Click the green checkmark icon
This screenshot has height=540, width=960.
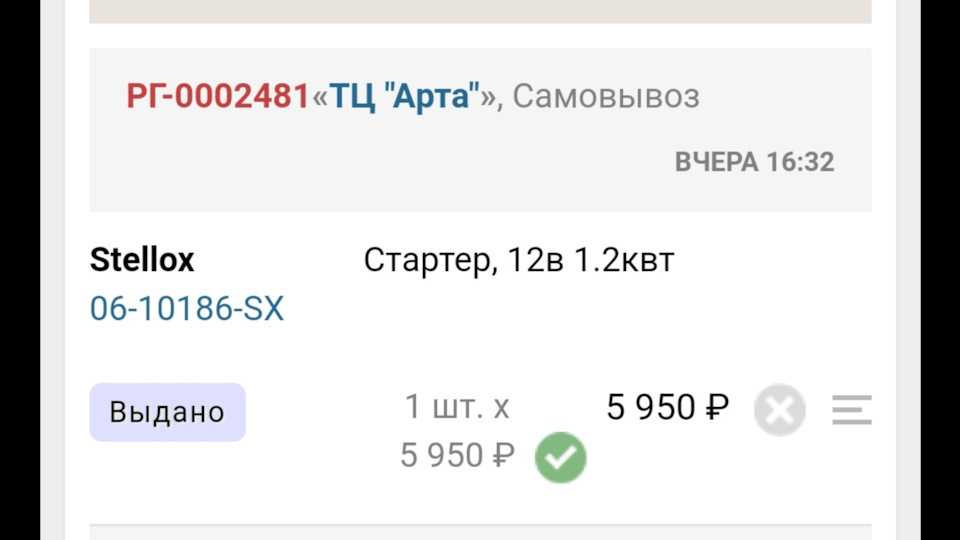560,458
